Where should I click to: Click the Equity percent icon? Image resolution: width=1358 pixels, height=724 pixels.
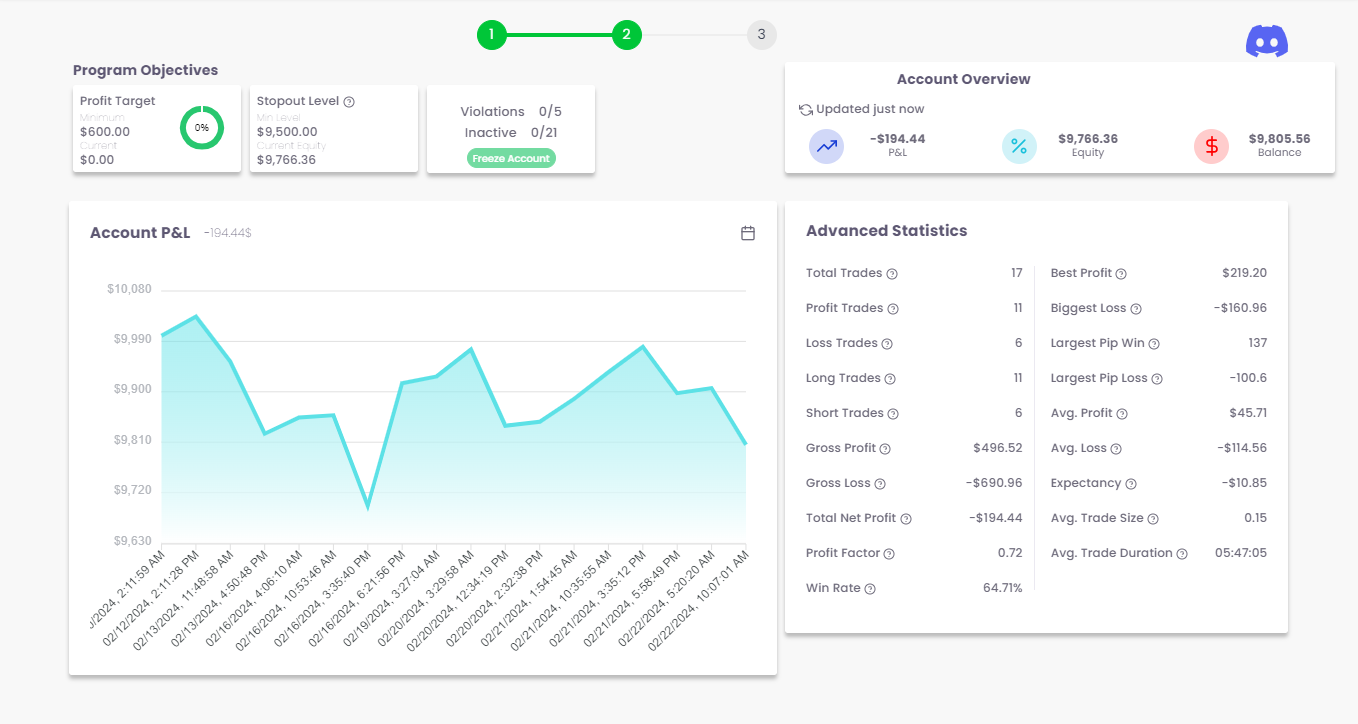[1019, 146]
